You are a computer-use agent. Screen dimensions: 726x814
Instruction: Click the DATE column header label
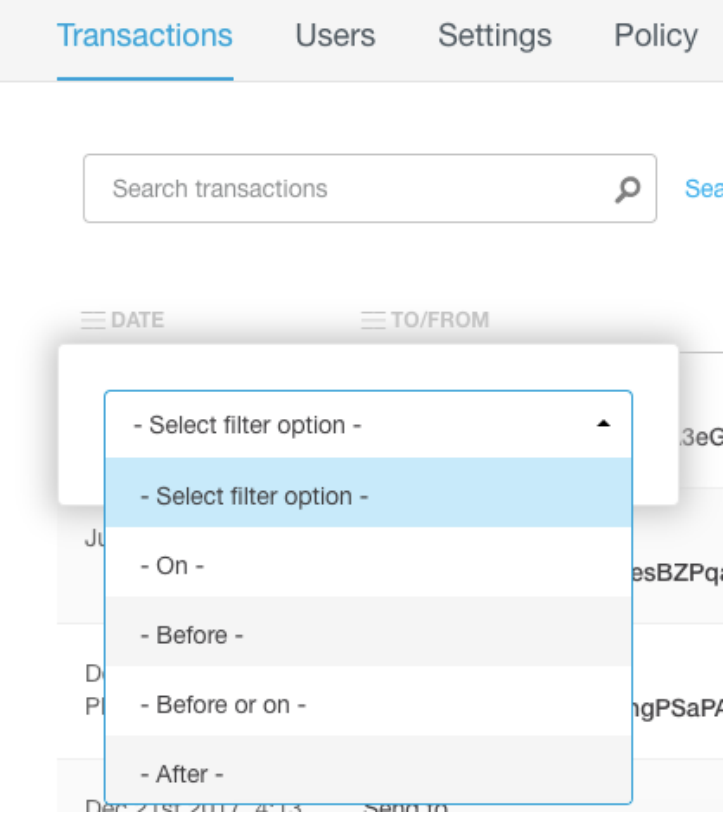click(137, 321)
